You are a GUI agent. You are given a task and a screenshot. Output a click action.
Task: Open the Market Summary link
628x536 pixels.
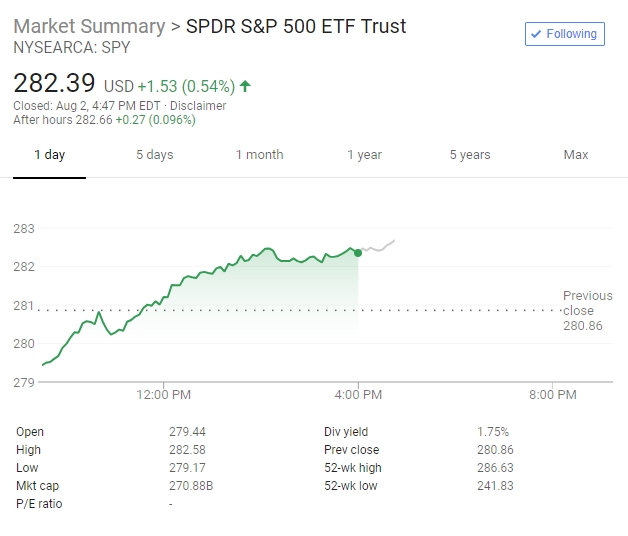tap(89, 26)
